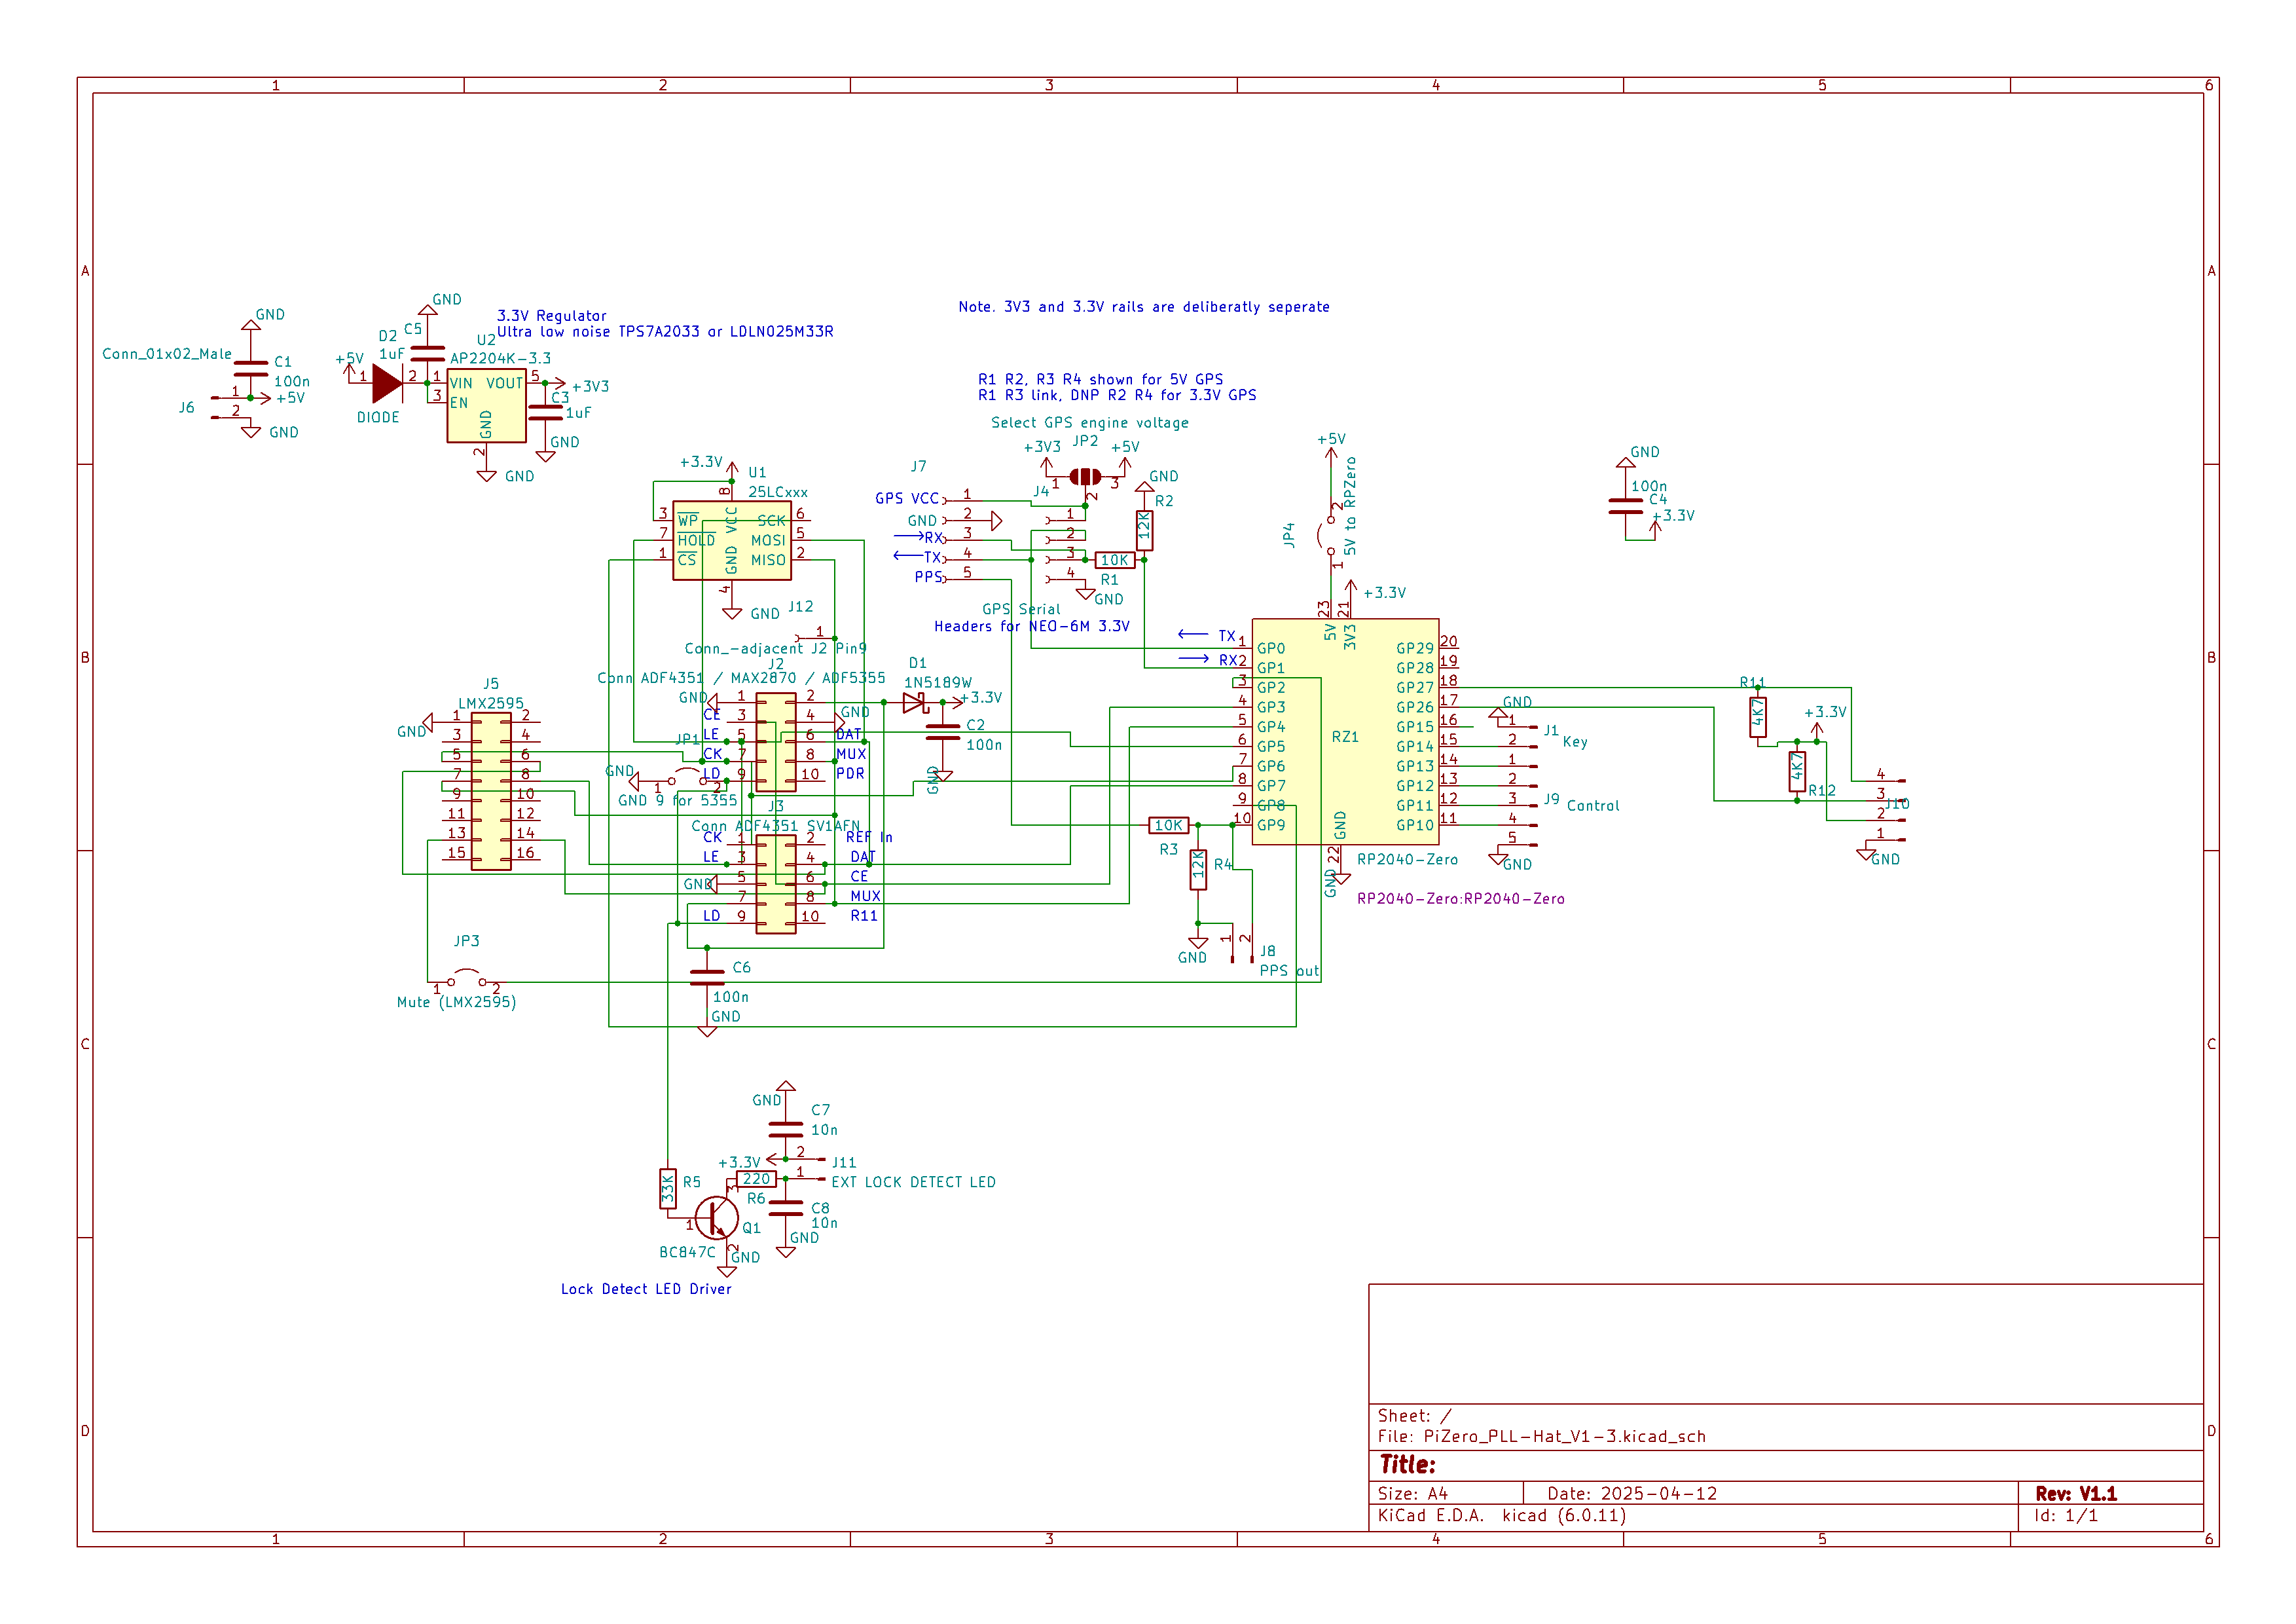Screen dimensions: 2296x1624
Task: Select the C4 100n capacitor symbol
Action: tap(1625, 506)
